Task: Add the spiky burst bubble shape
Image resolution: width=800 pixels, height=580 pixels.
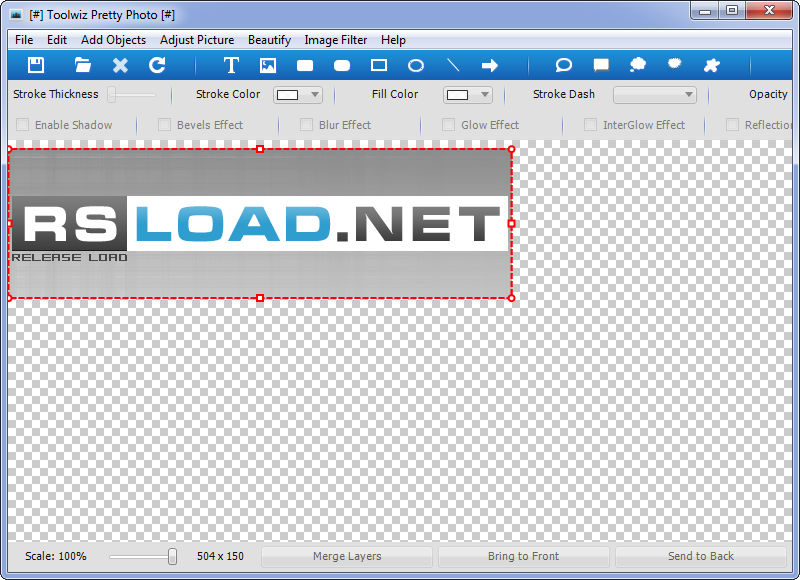Action: pos(674,64)
